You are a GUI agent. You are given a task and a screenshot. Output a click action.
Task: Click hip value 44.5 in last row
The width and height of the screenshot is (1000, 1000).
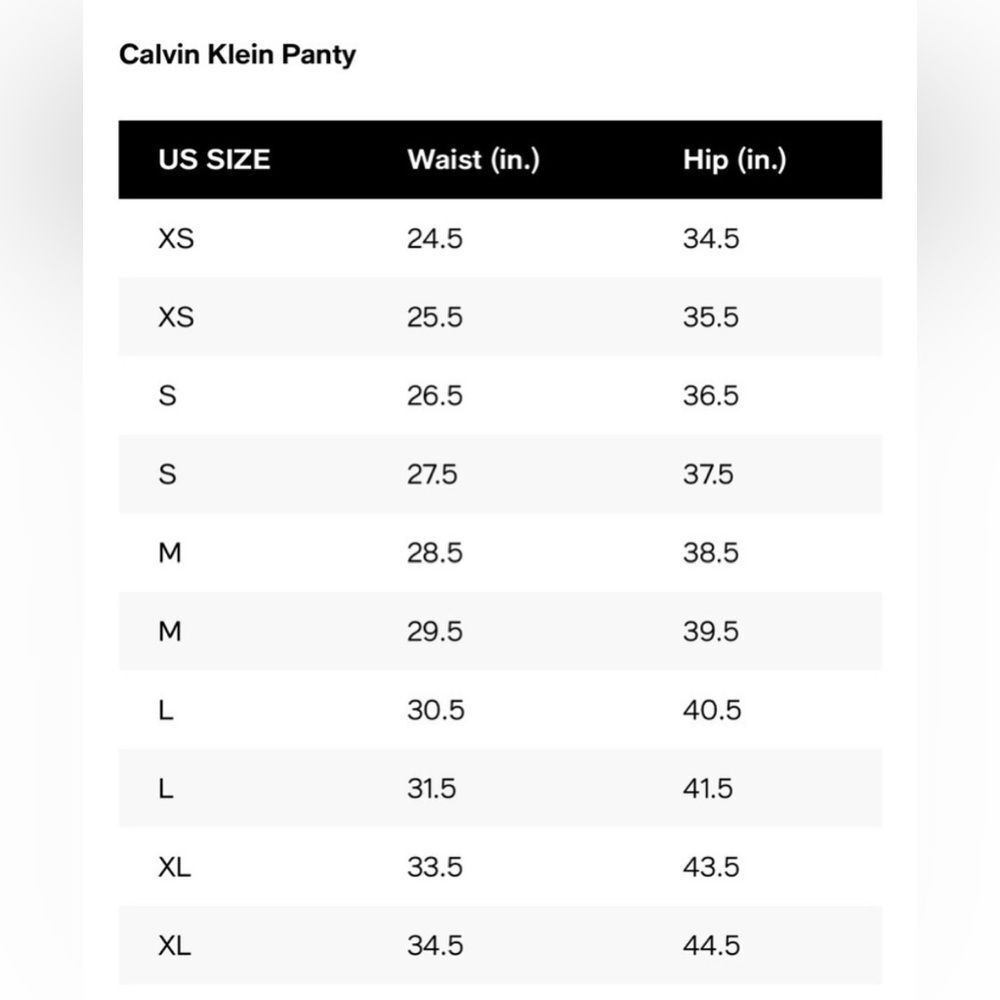[712, 946]
